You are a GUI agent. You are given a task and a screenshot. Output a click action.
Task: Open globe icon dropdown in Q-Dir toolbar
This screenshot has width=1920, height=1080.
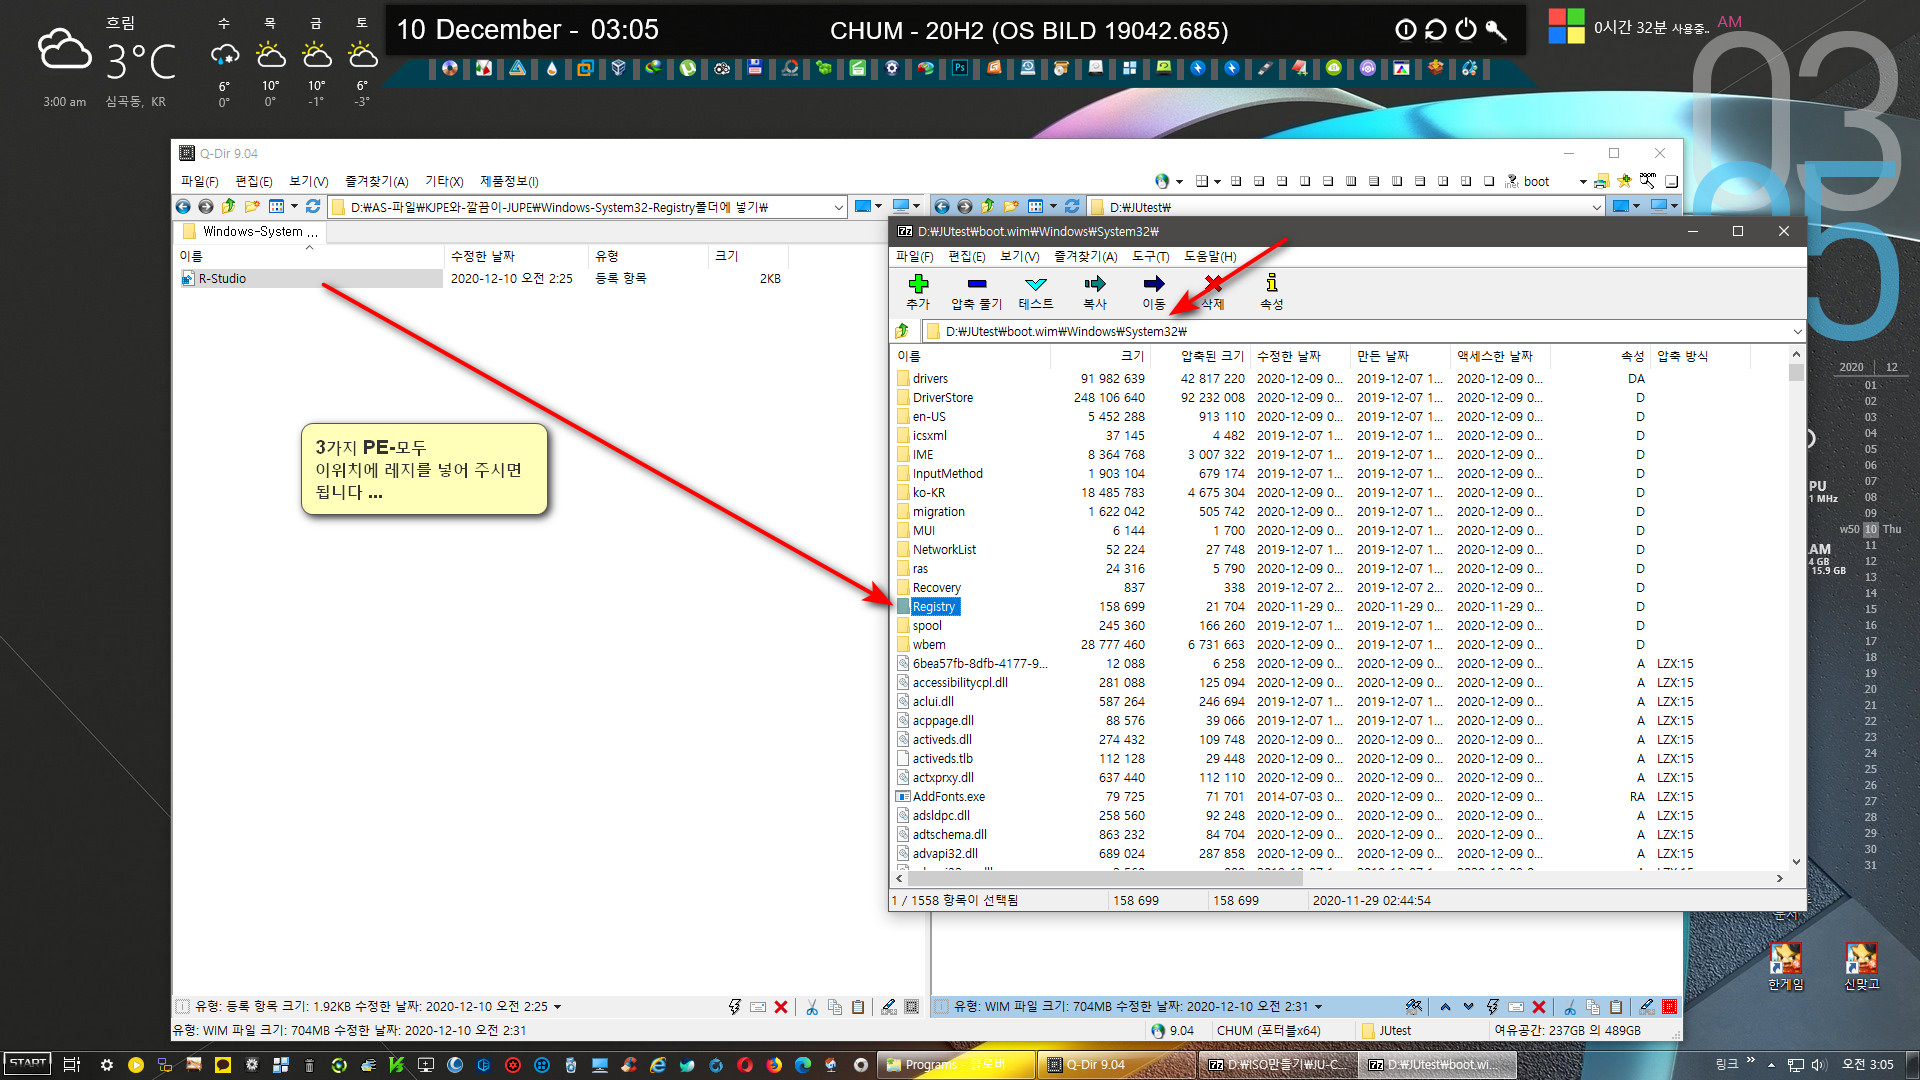(1179, 181)
